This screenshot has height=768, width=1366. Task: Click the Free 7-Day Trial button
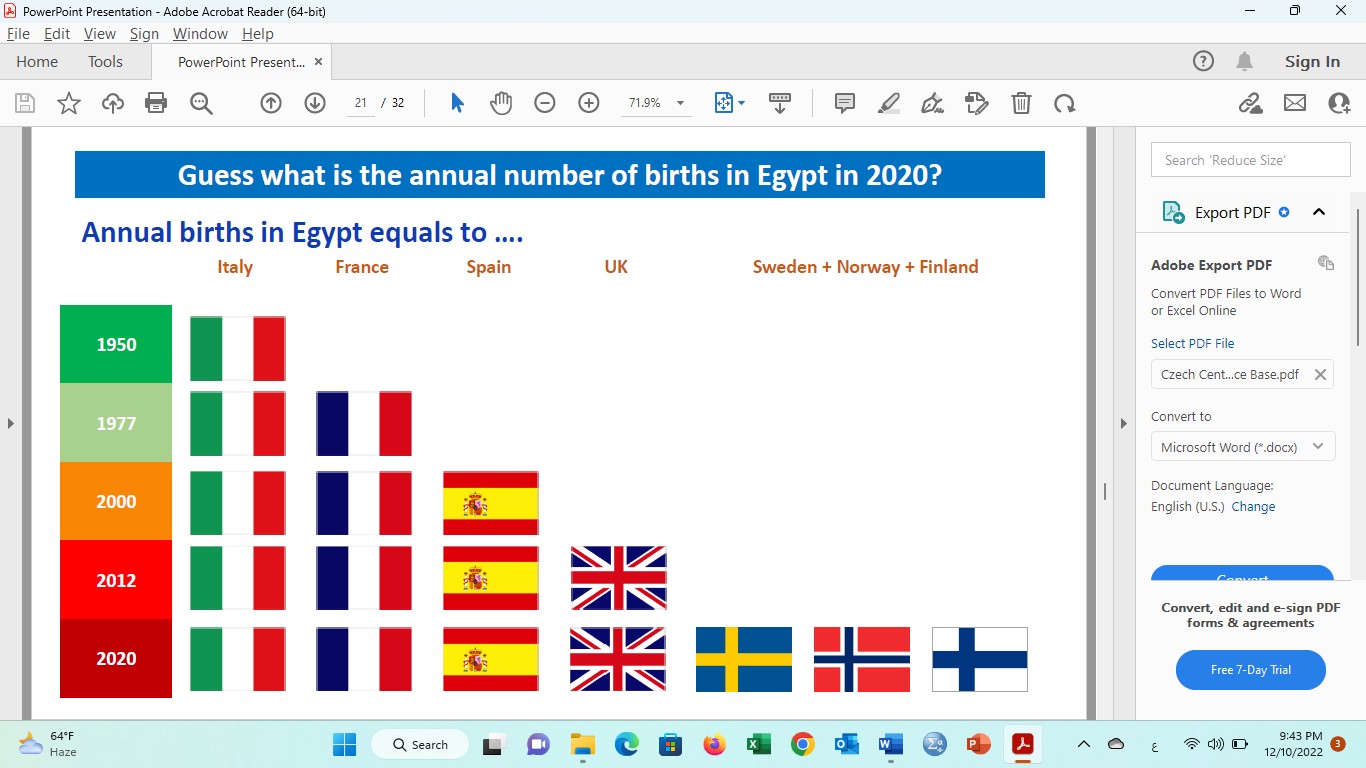[x=1250, y=670]
